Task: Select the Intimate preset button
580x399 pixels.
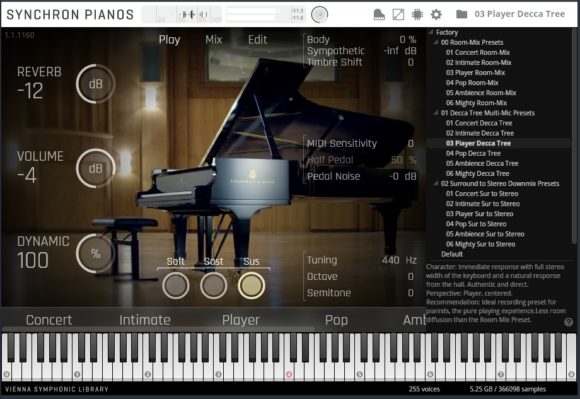Action: click(x=145, y=320)
